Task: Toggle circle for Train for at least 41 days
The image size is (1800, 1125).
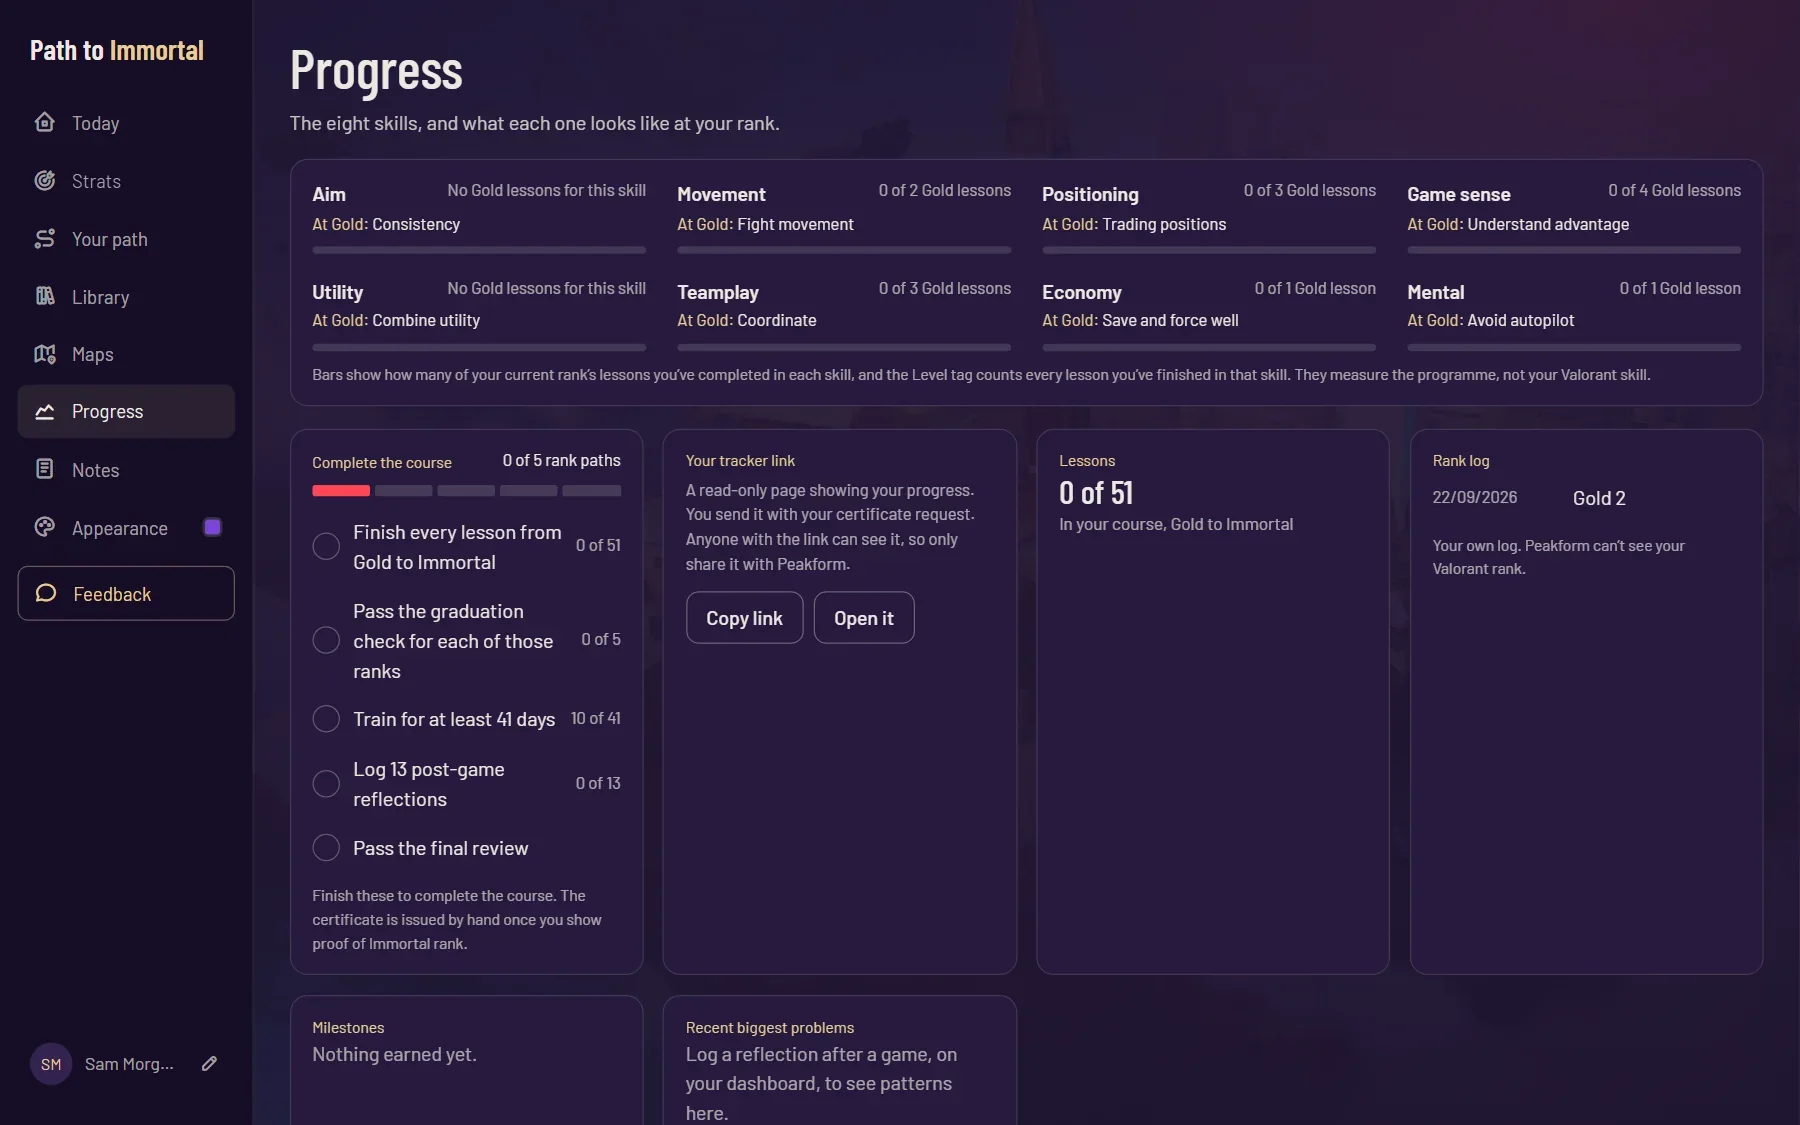Action: pos(326,719)
